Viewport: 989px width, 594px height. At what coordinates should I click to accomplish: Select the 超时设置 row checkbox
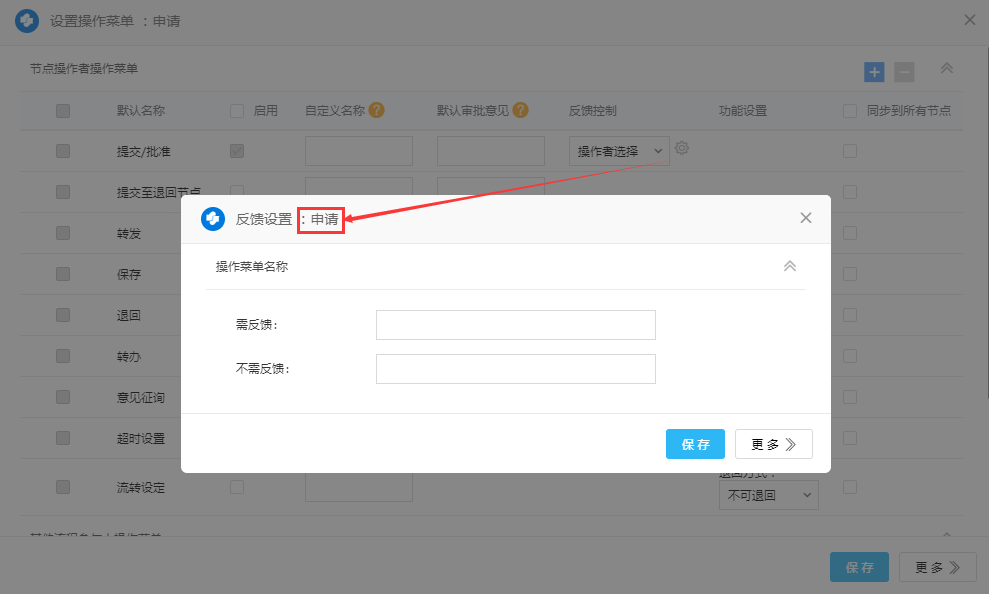[63, 438]
